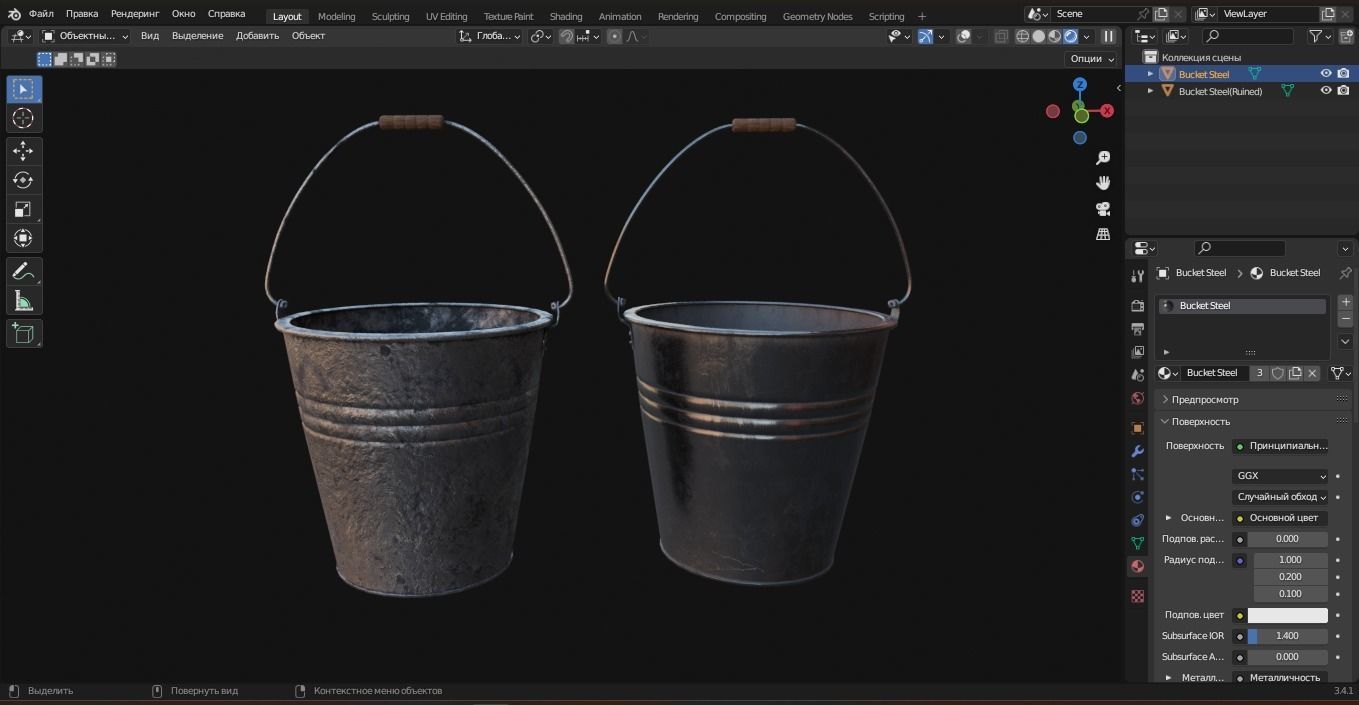
Task: Toggle proportional editing
Action: pos(615,36)
